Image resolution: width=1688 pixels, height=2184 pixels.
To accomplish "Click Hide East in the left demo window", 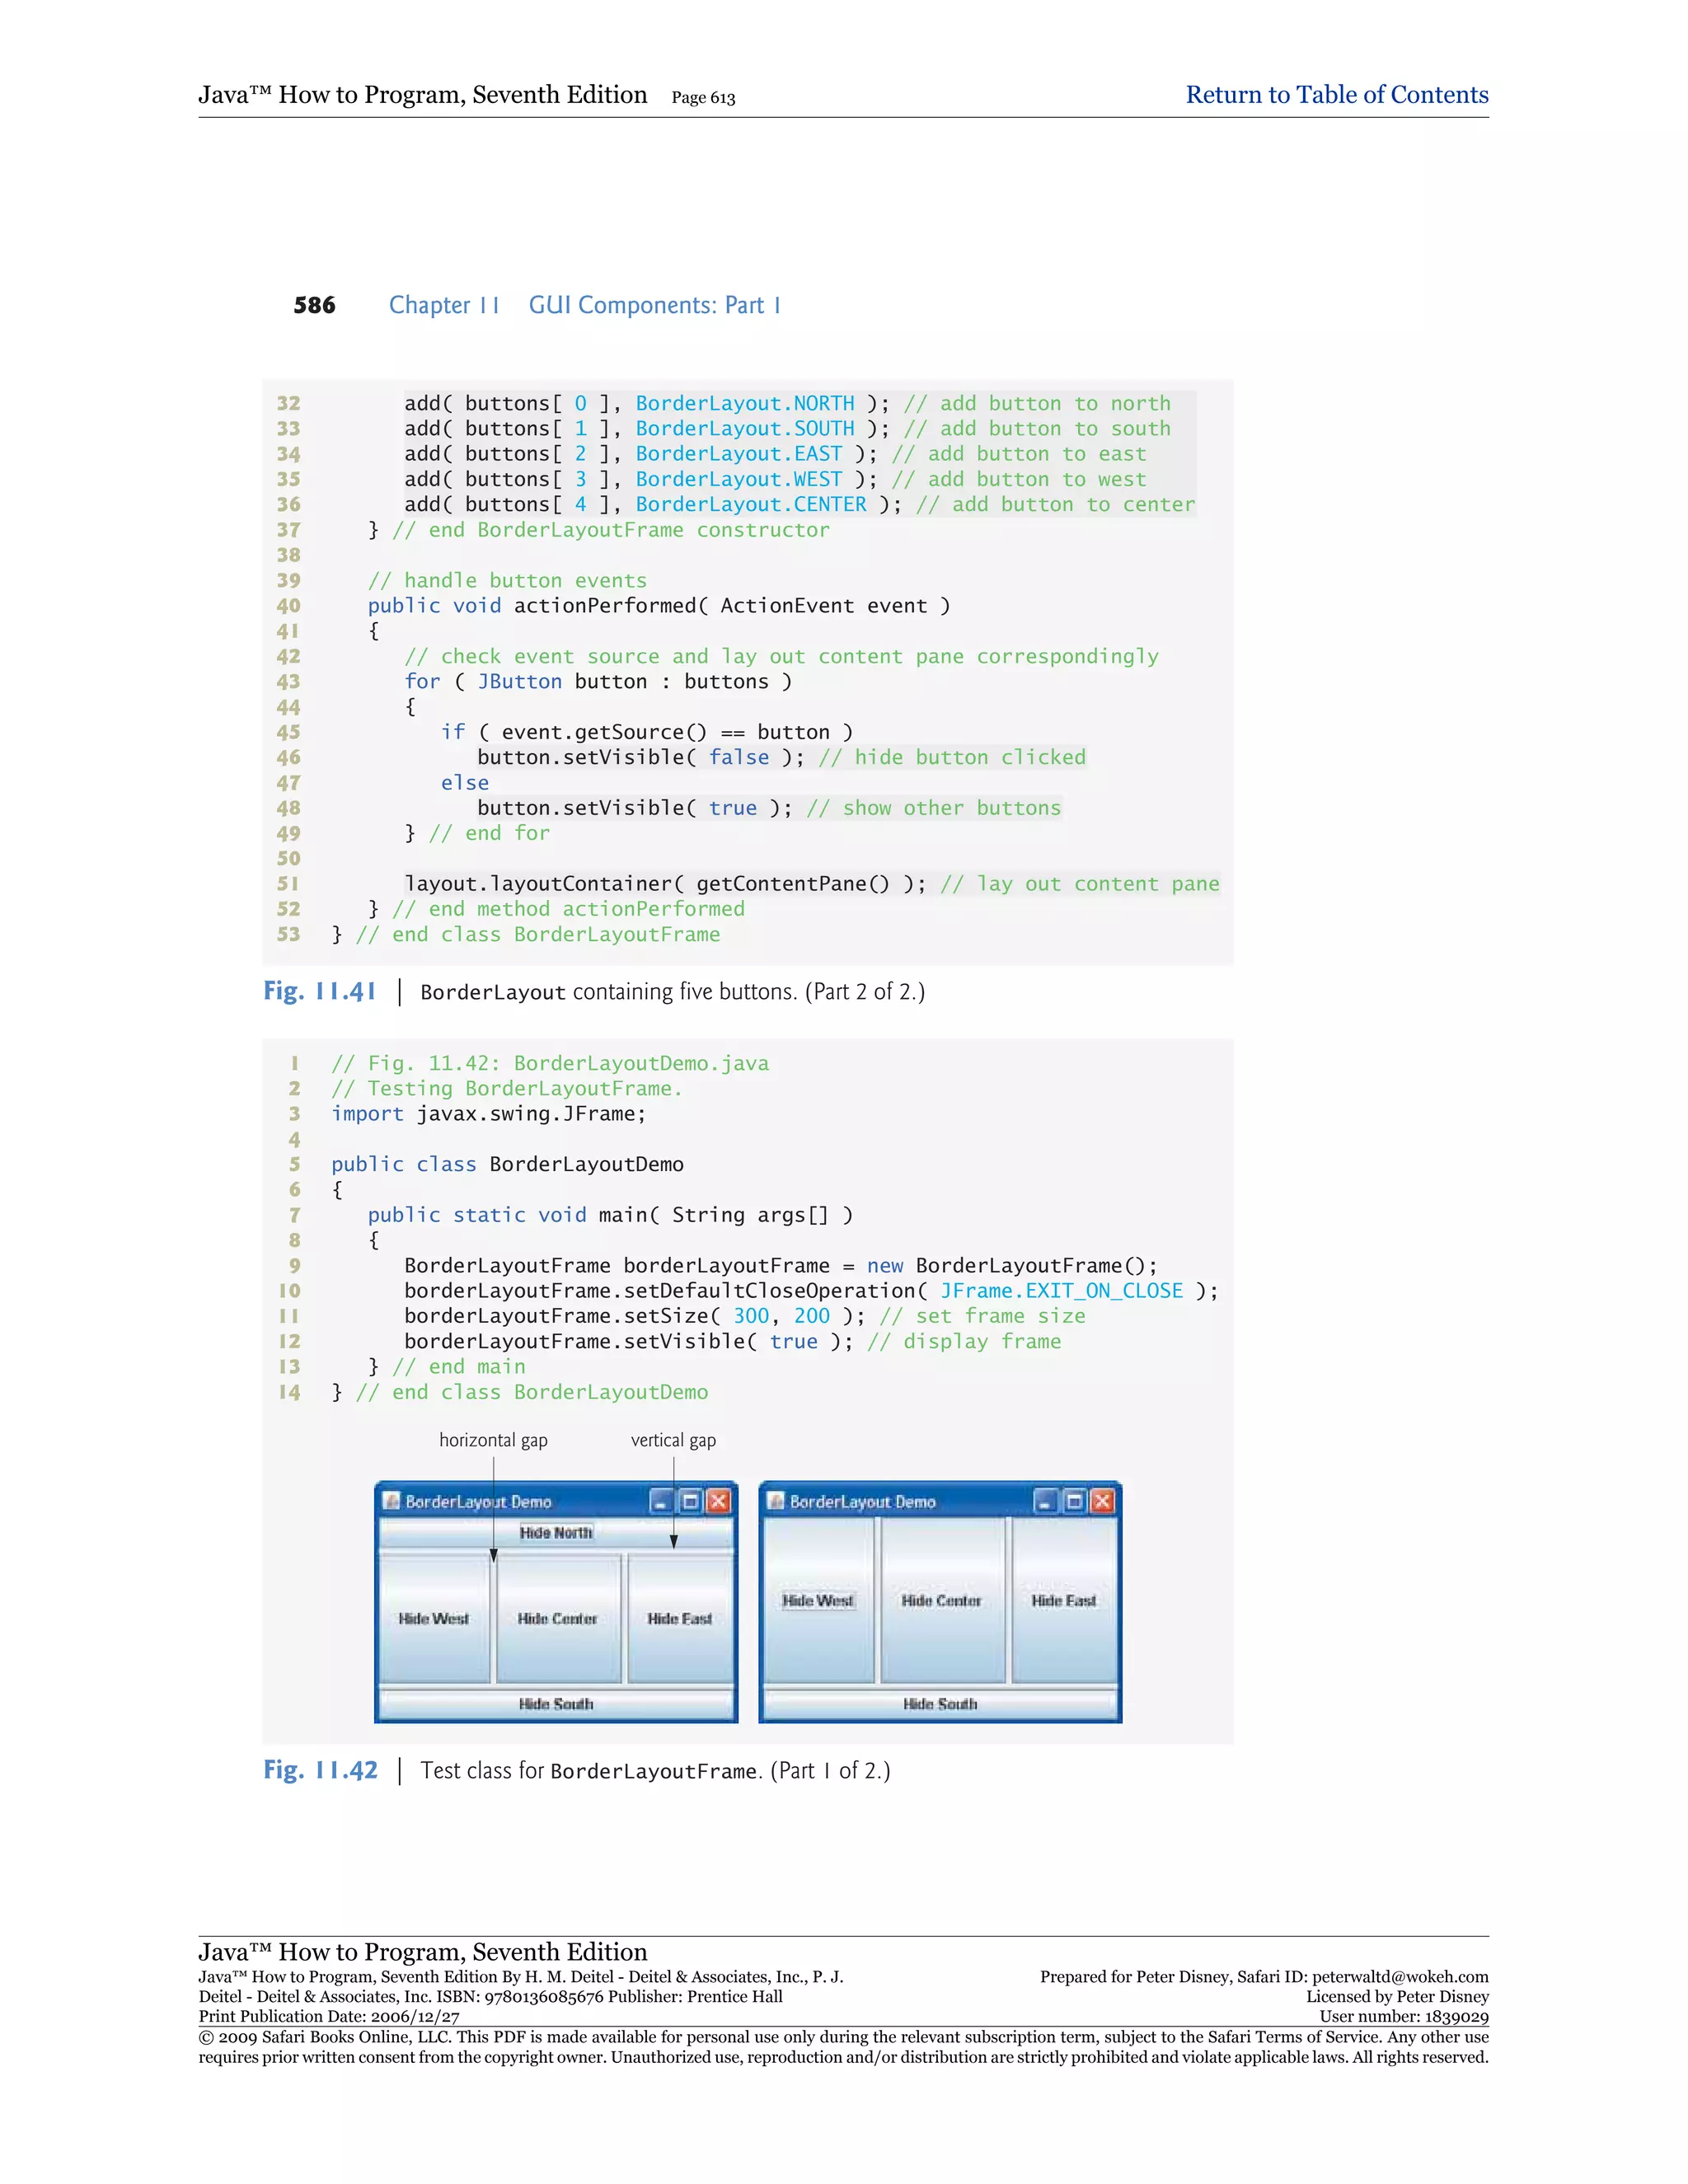I will tap(680, 1618).
